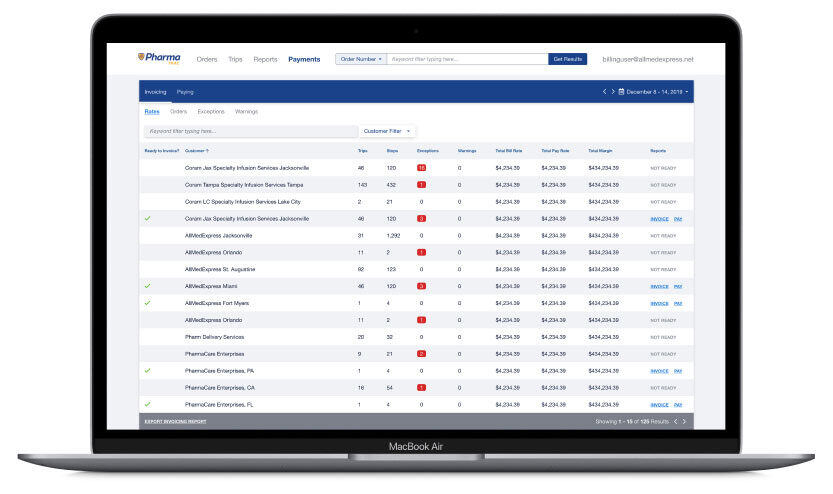This screenshot has height=494, width=833.
Task: Select the Orders sub-tab under Invoicing
Action: (178, 112)
